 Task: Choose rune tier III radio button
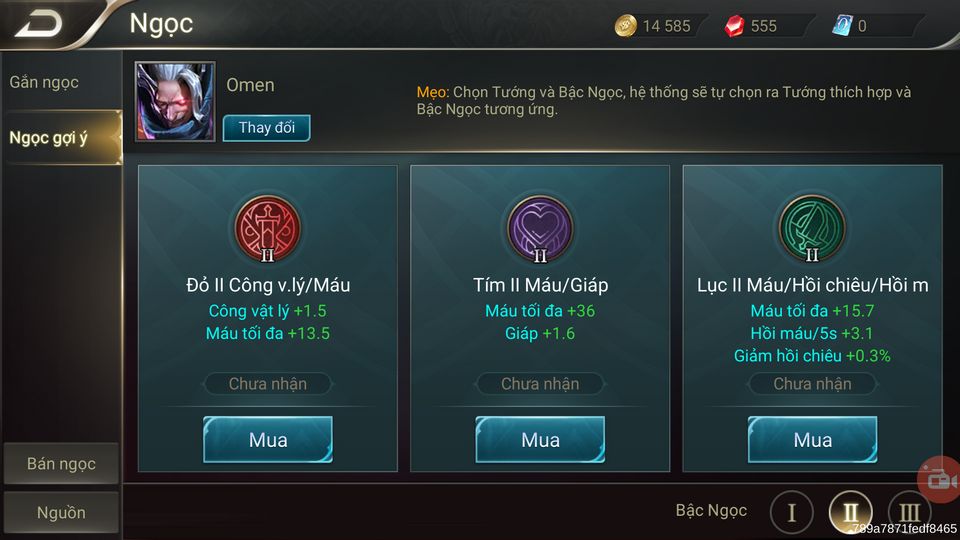click(909, 512)
